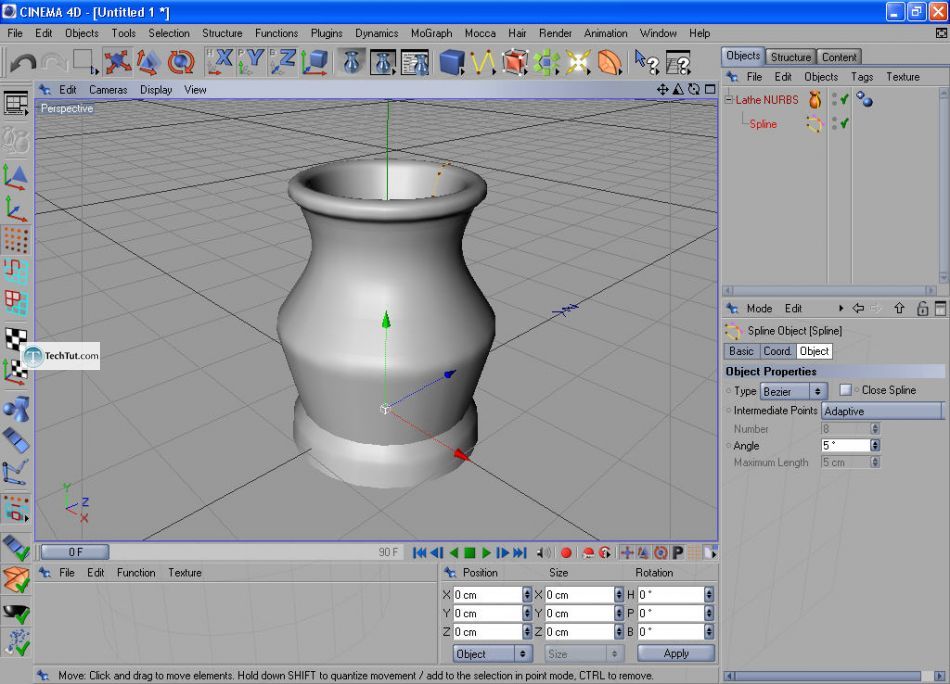Open the material manager Function menu

click(136, 573)
